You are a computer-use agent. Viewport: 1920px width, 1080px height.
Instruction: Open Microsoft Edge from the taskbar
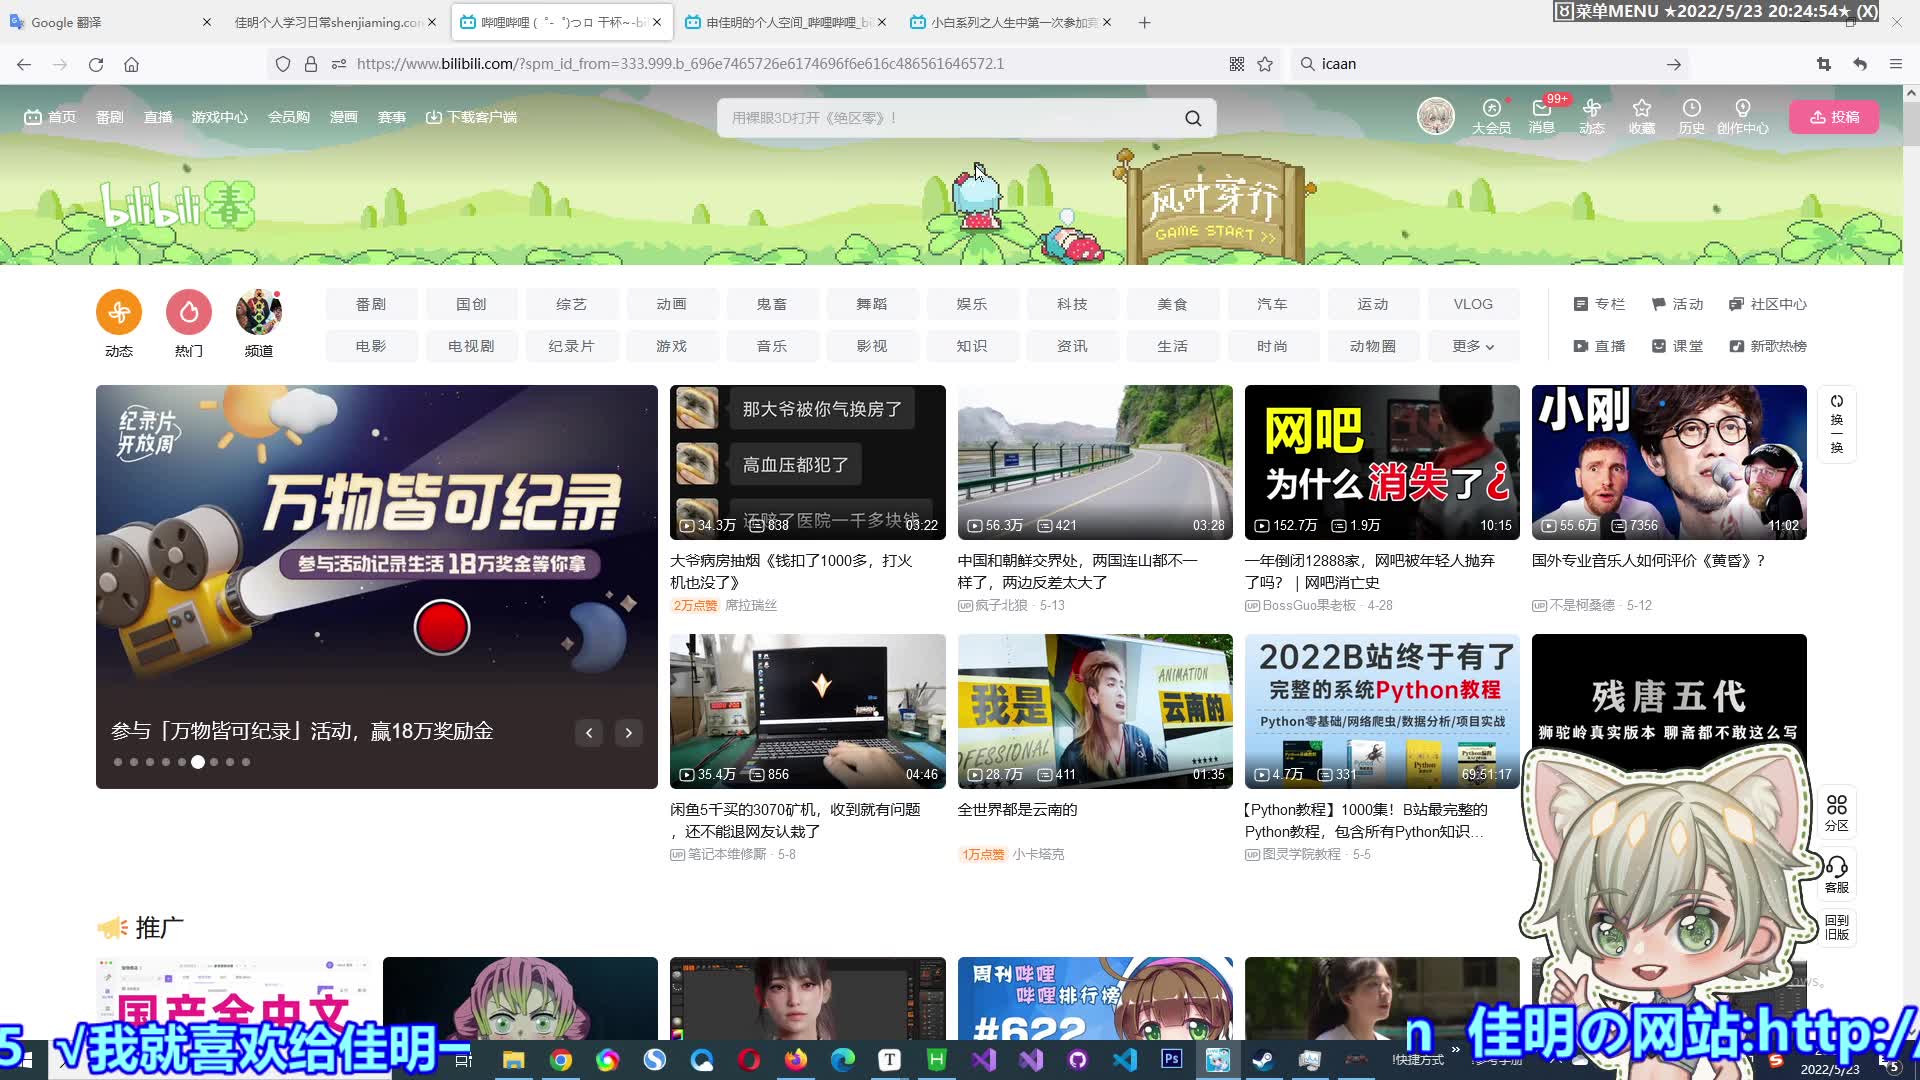point(842,1059)
